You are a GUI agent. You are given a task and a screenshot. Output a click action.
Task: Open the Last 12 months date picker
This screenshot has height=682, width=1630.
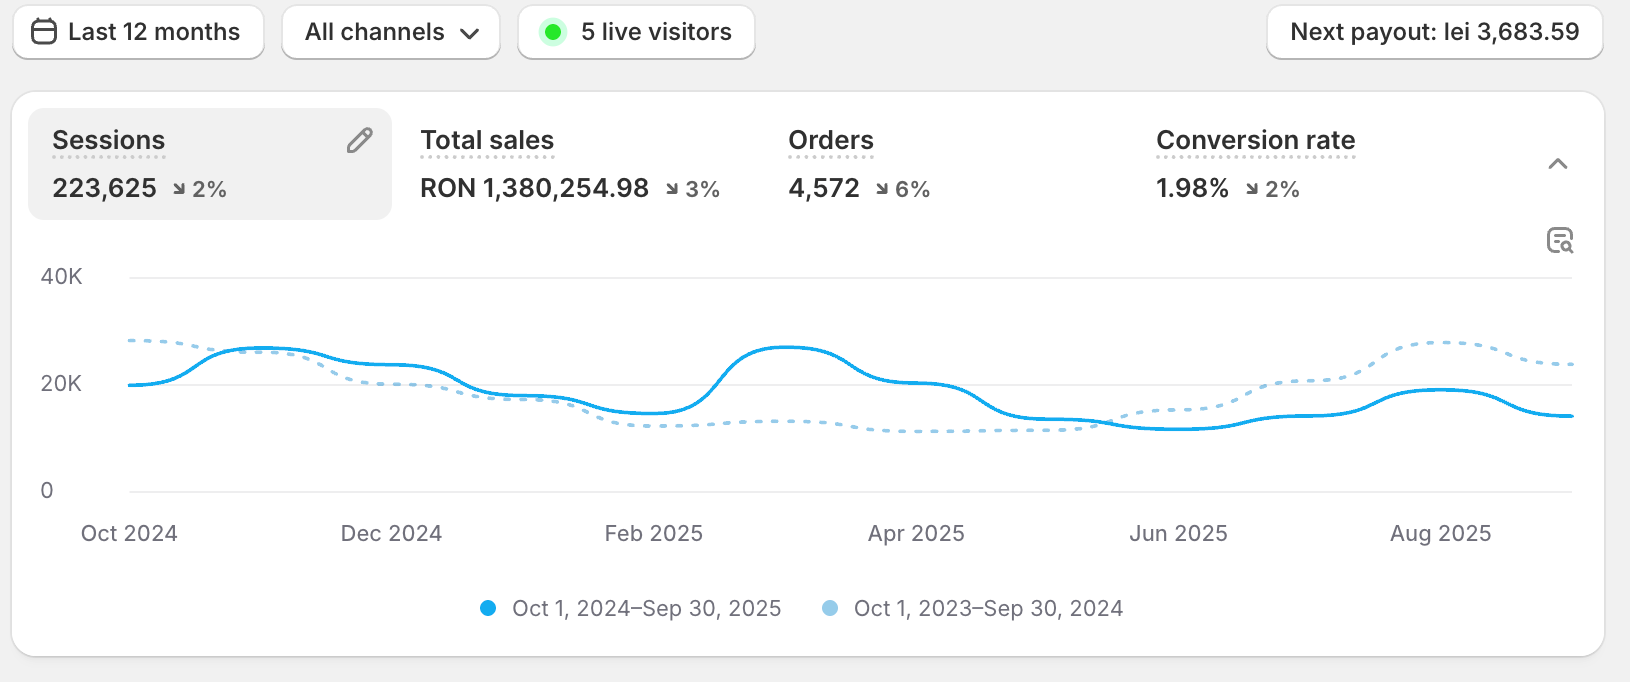138,32
